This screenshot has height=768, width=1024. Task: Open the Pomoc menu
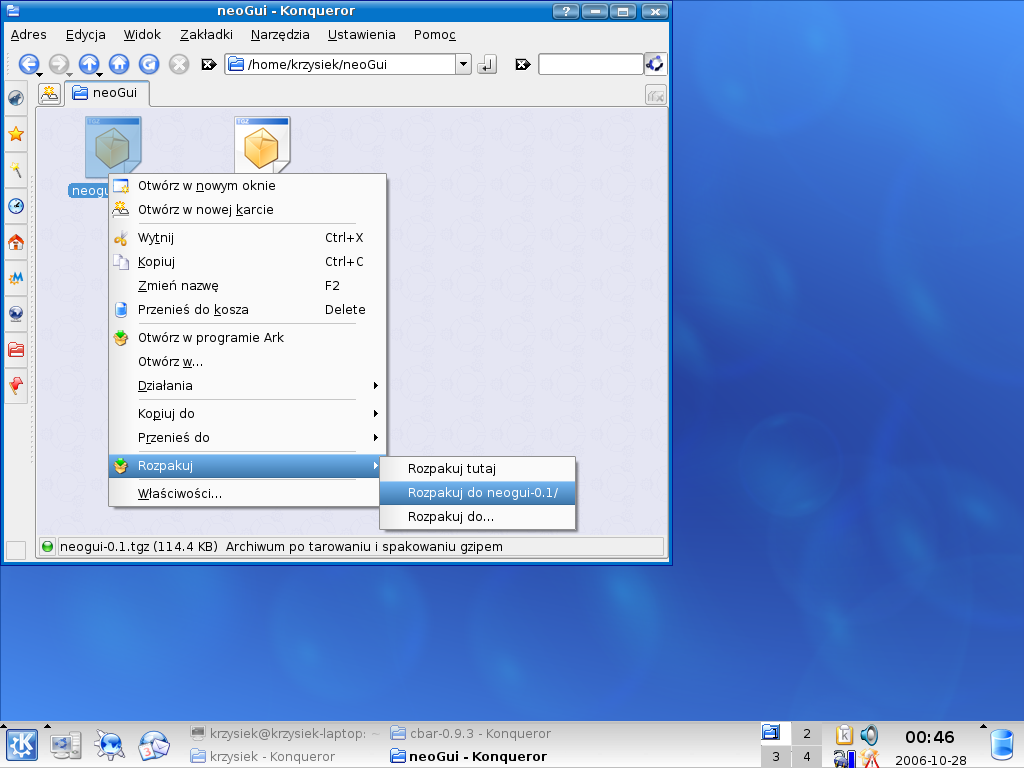pyautogui.click(x=434, y=35)
